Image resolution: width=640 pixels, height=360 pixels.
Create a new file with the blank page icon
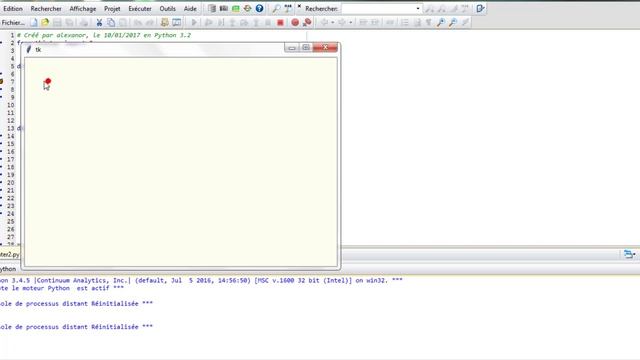coord(33,22)
